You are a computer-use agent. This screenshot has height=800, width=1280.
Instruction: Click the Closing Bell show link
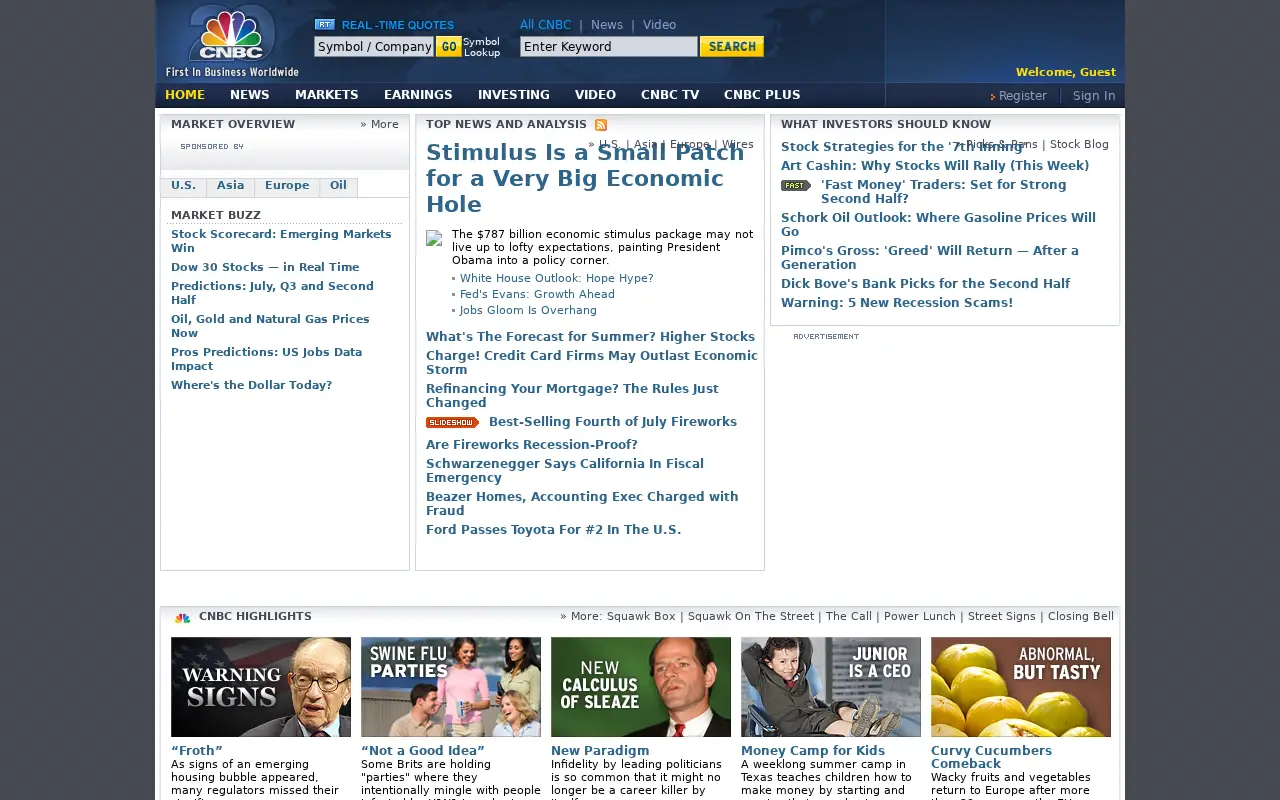[x=1081, y=617]
